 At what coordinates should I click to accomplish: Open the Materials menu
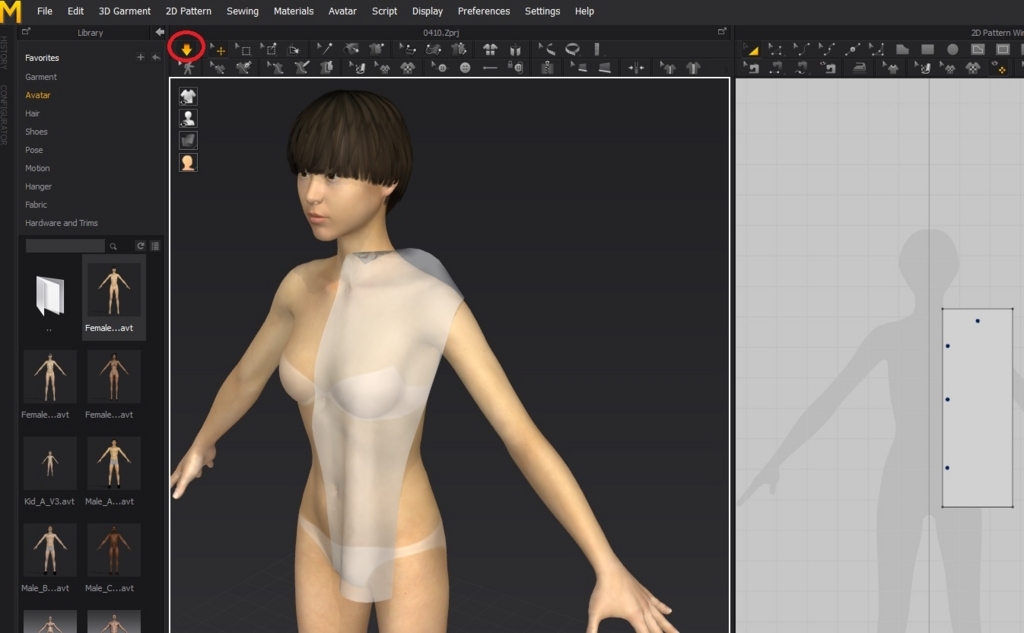(x=293, y=11)
